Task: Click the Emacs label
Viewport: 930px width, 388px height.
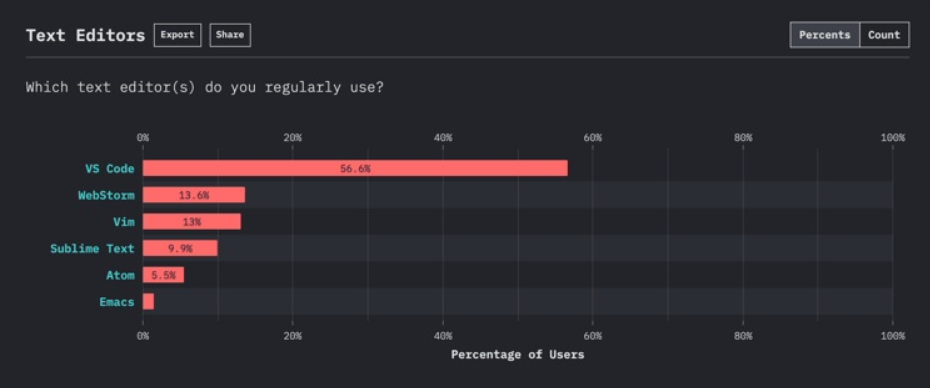Action: click(x=117, y=302)
